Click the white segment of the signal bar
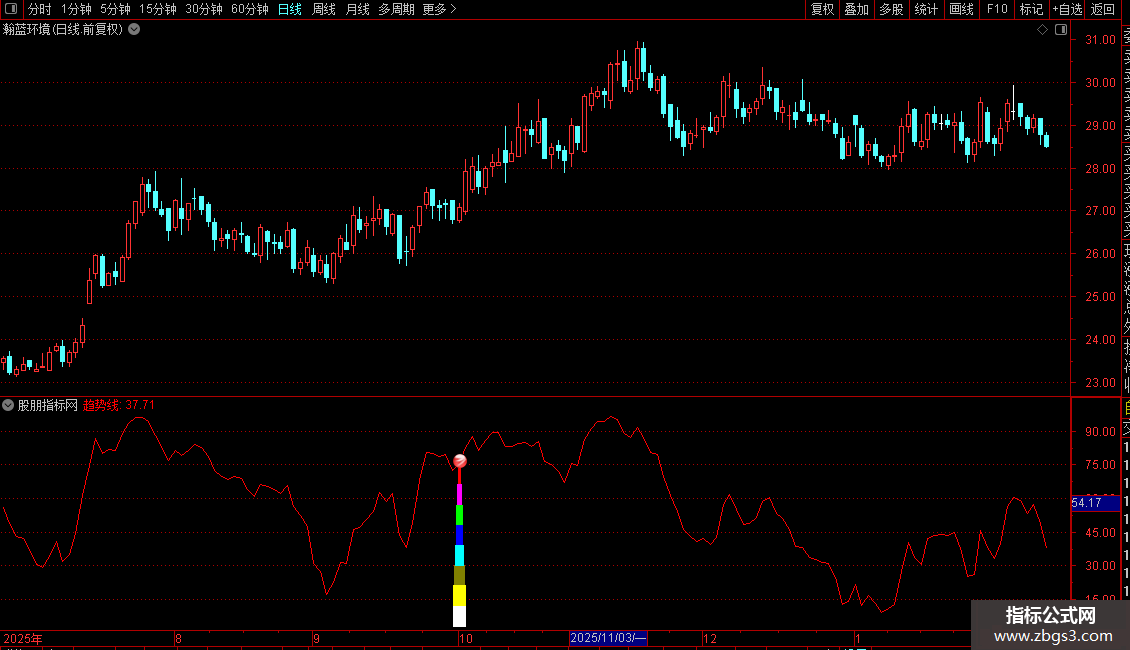Screen dimensions: 1130x650 point(460,616)
